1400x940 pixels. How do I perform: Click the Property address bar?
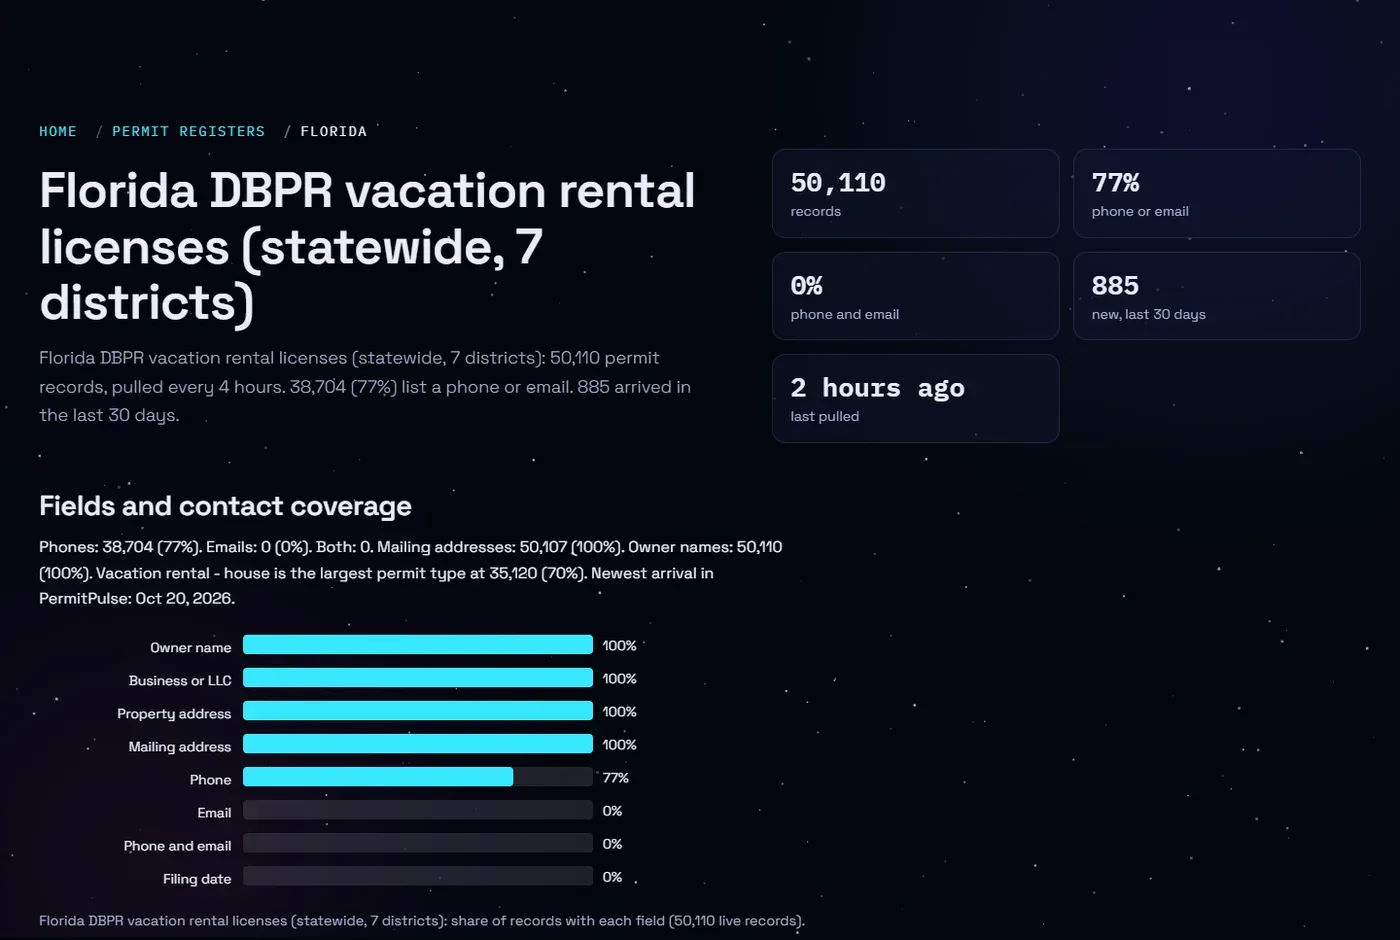(x=418, y=711)
